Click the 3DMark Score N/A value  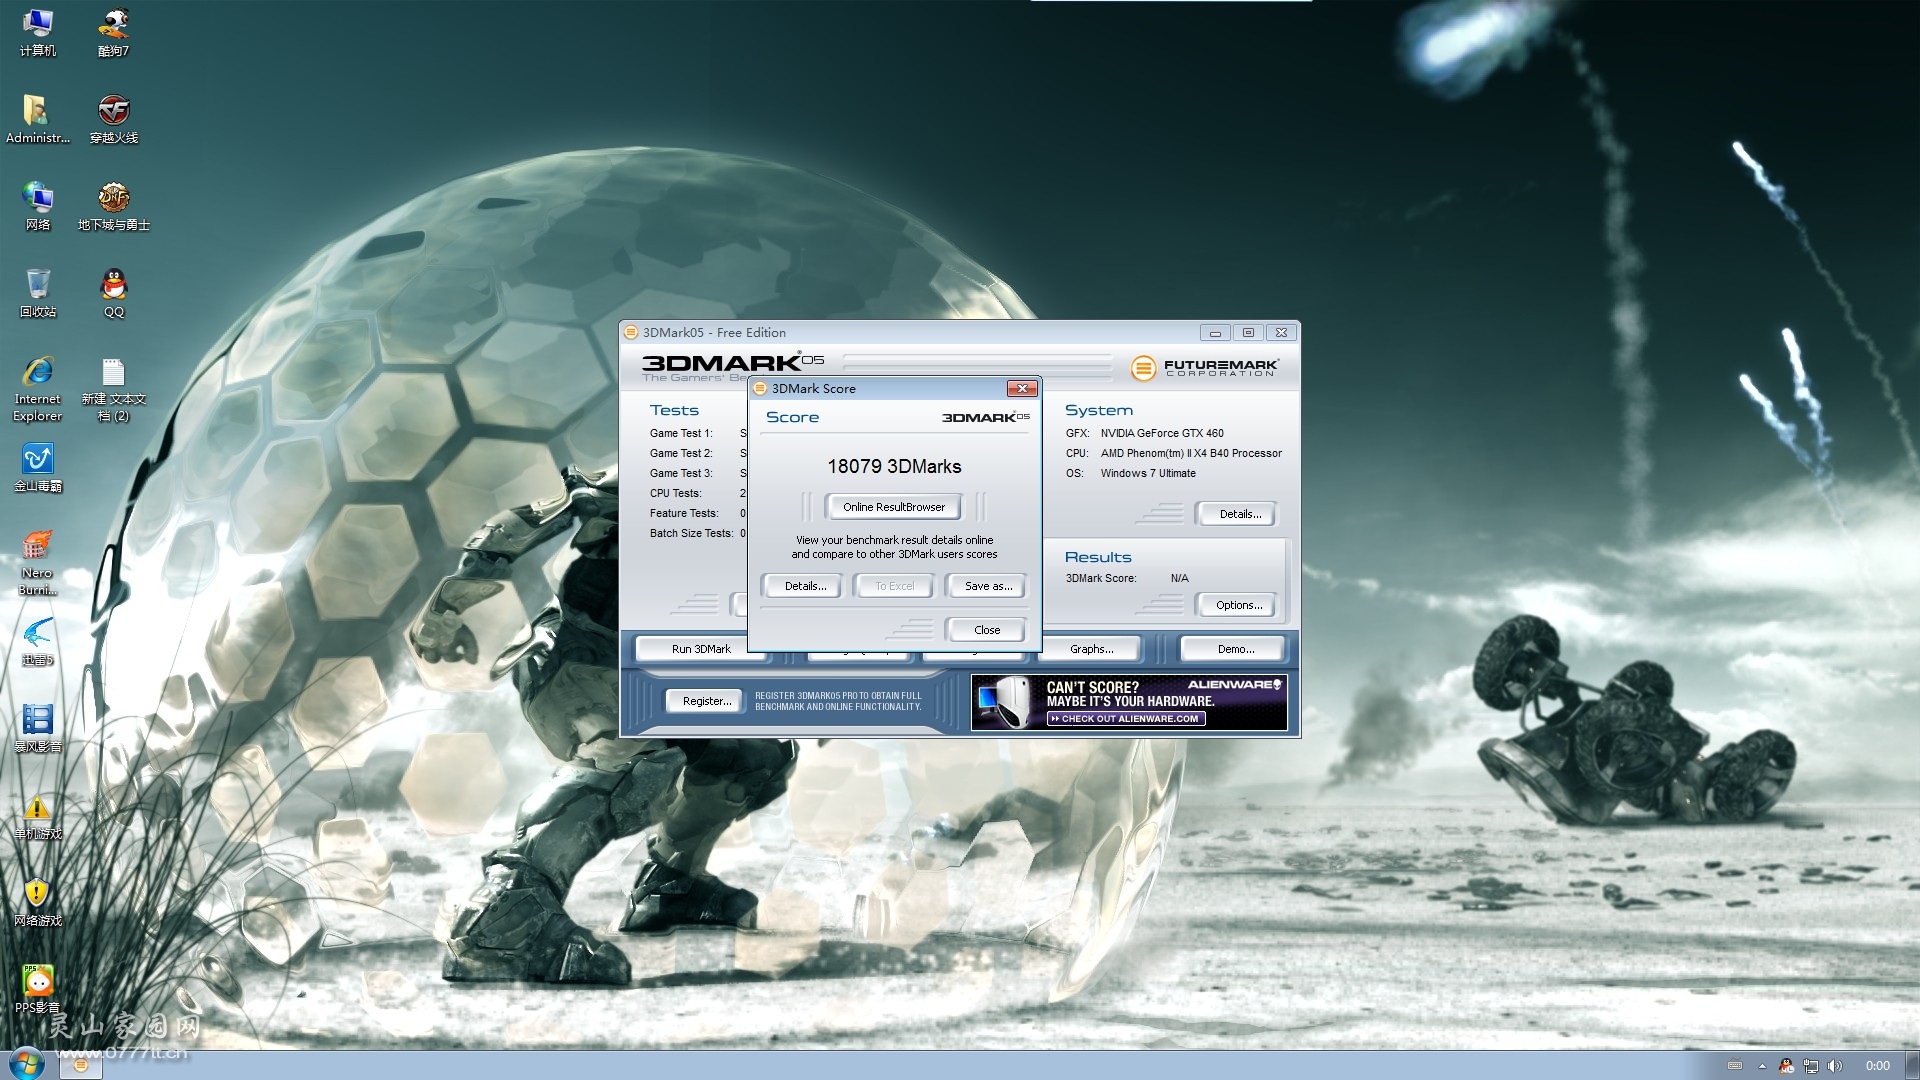[x=1180, y=578]
